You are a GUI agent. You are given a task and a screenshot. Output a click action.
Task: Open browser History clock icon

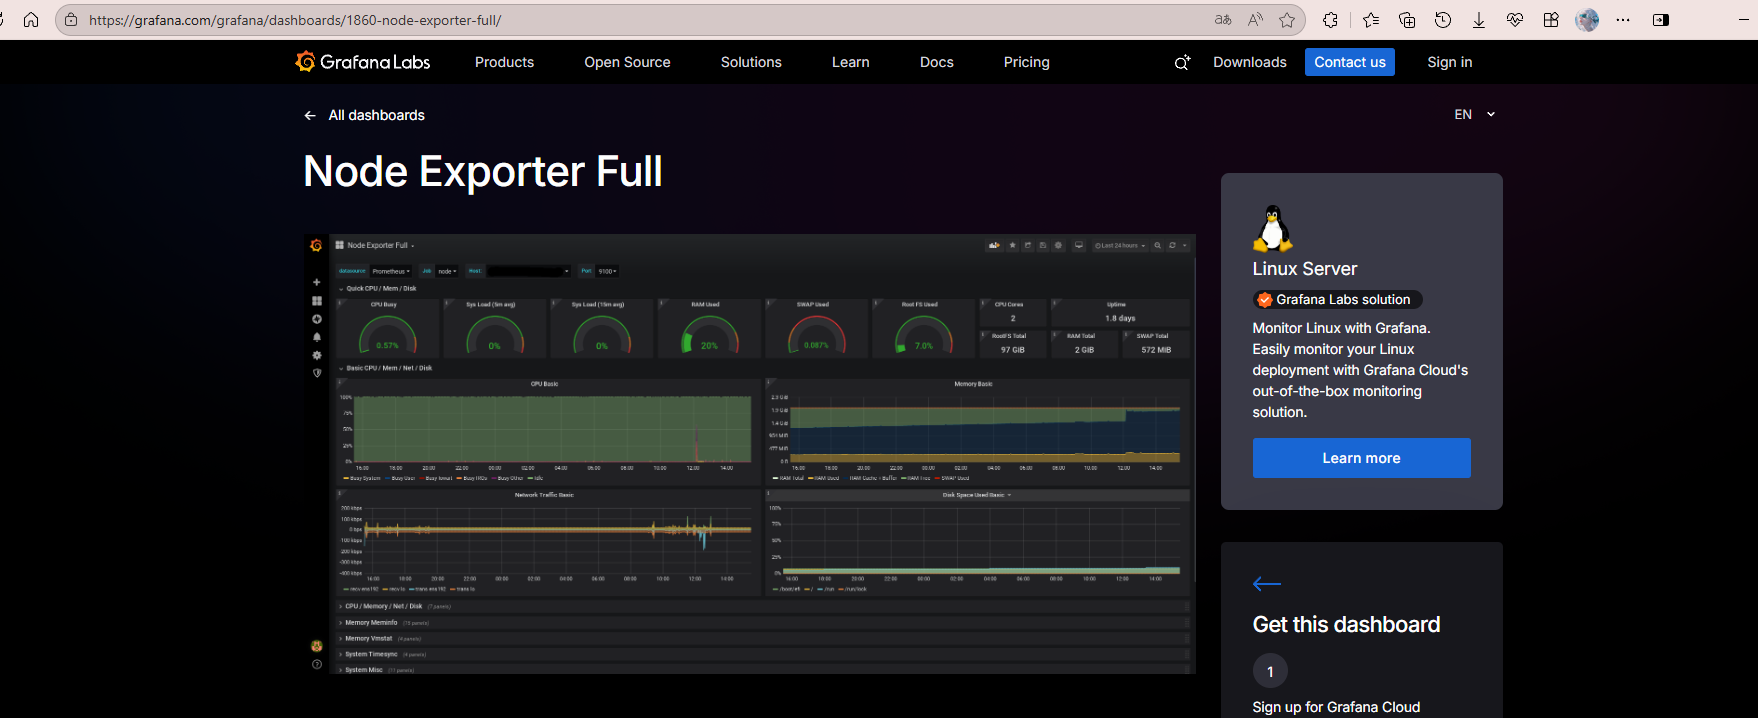tap(1443, 20)
